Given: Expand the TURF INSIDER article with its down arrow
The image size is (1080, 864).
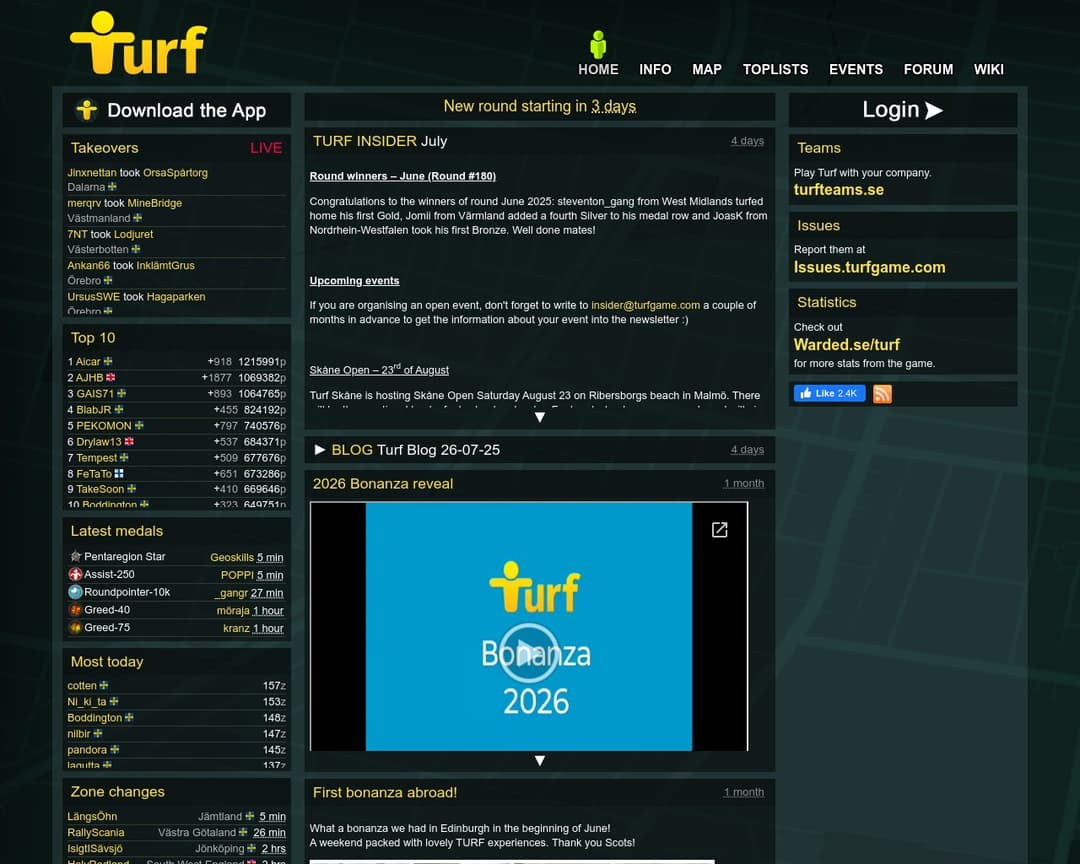Looking at the screenshot, I should (540, 415).
